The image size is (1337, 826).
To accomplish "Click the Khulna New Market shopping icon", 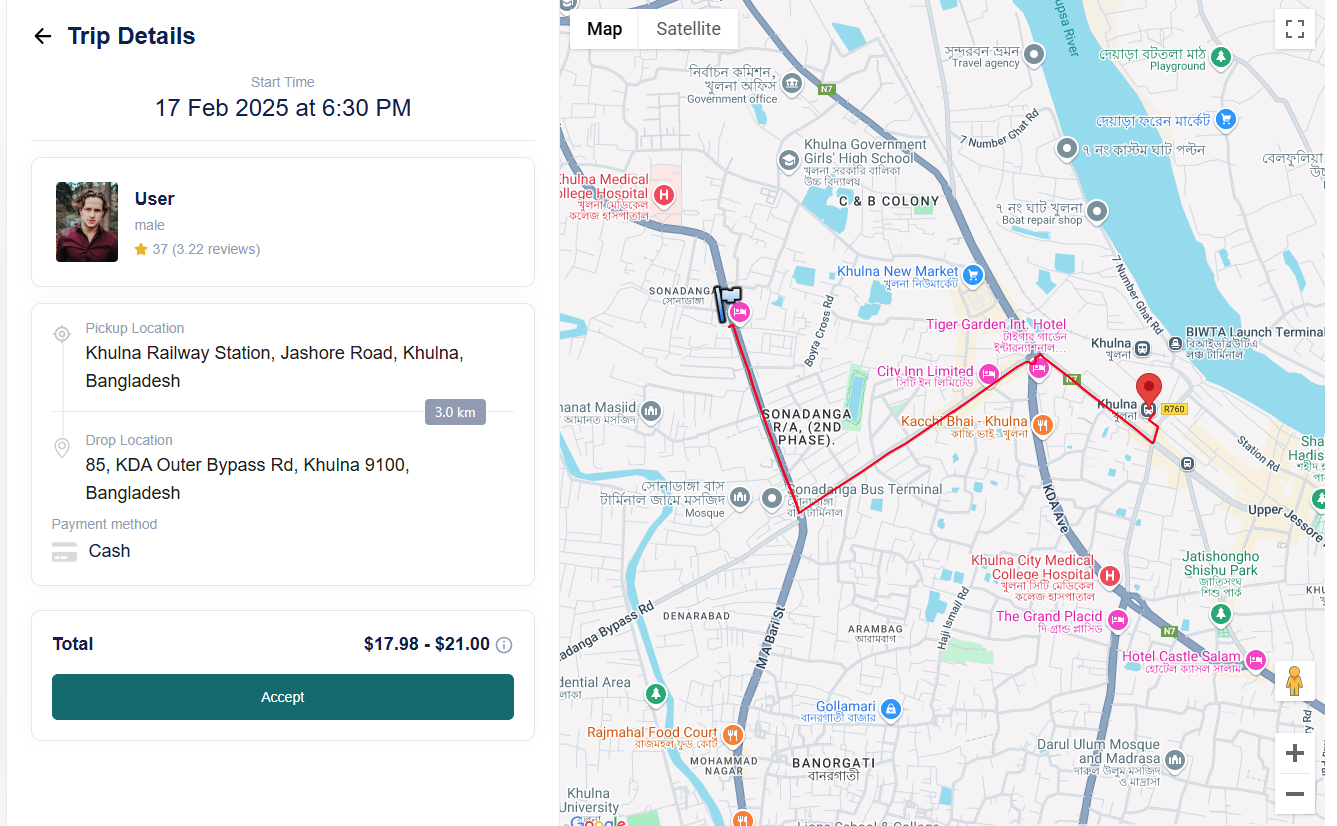I will pos(972,272).
